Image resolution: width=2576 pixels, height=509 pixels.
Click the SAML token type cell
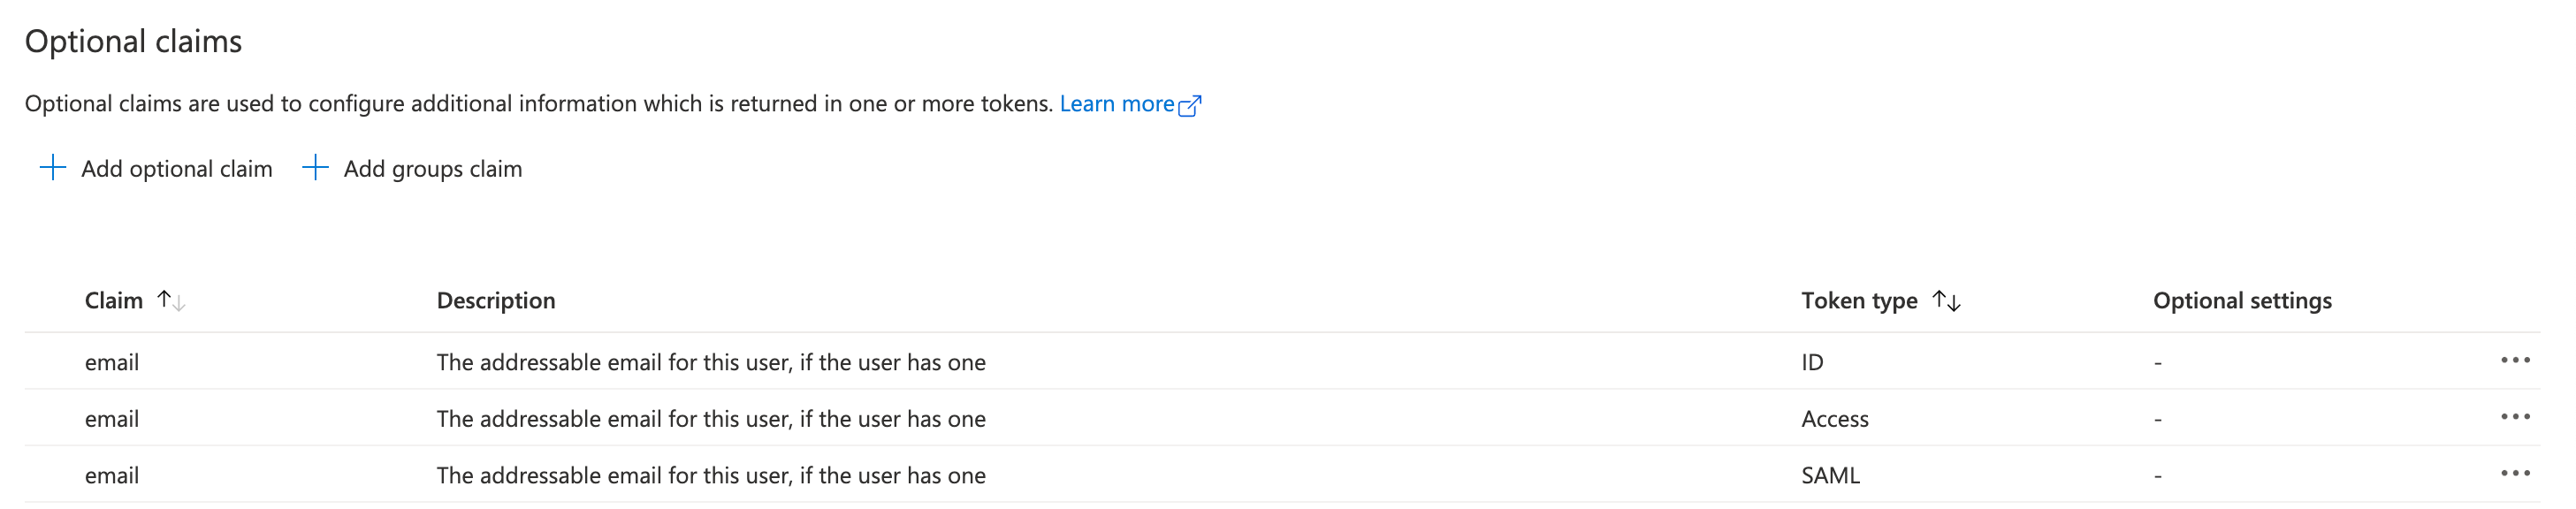coord(1830,476)
